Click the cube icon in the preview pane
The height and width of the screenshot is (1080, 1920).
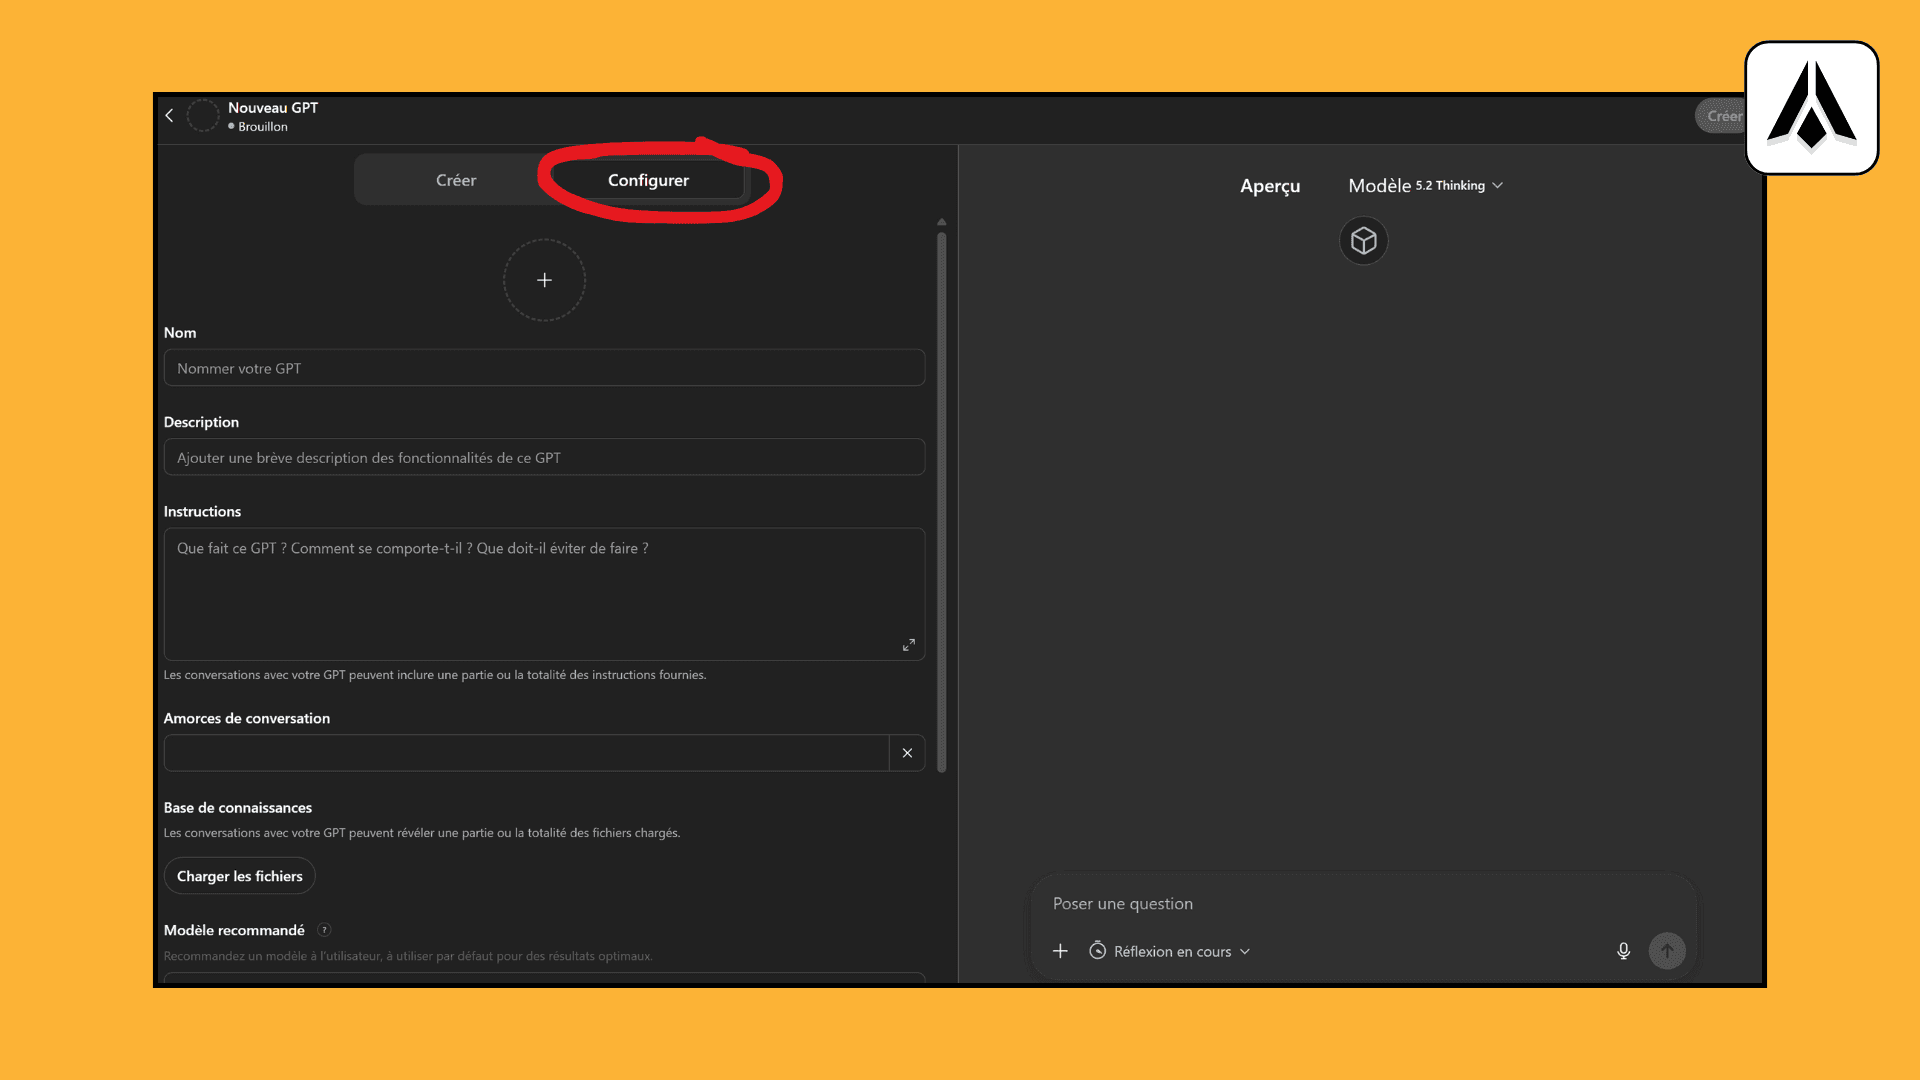click(1363, 241)
